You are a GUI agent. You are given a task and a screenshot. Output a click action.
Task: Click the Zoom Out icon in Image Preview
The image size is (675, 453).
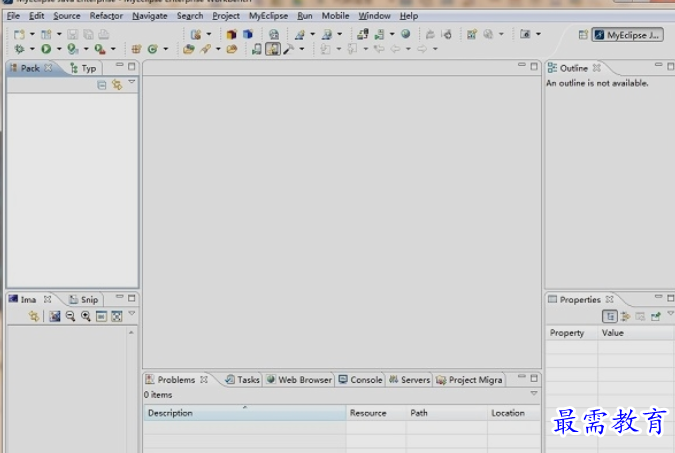coord(70,316)
